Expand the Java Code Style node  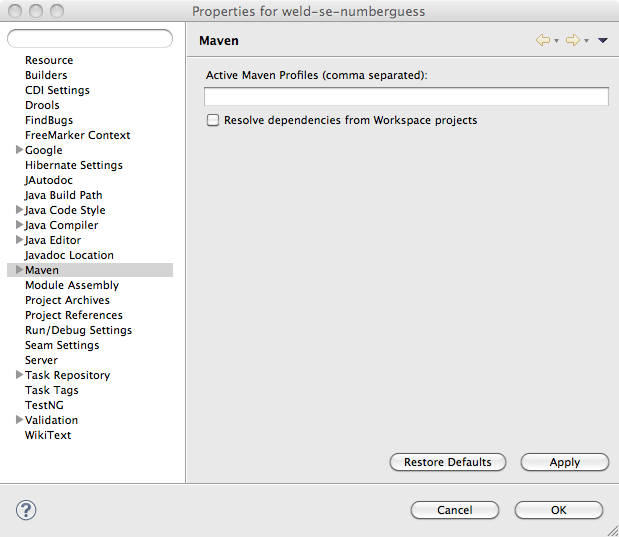19,210
